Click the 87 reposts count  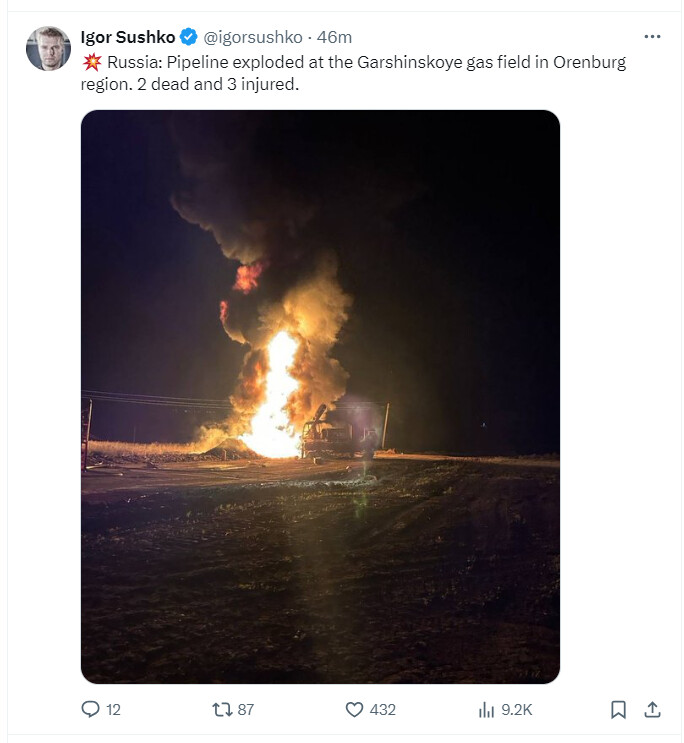(246, 710)
